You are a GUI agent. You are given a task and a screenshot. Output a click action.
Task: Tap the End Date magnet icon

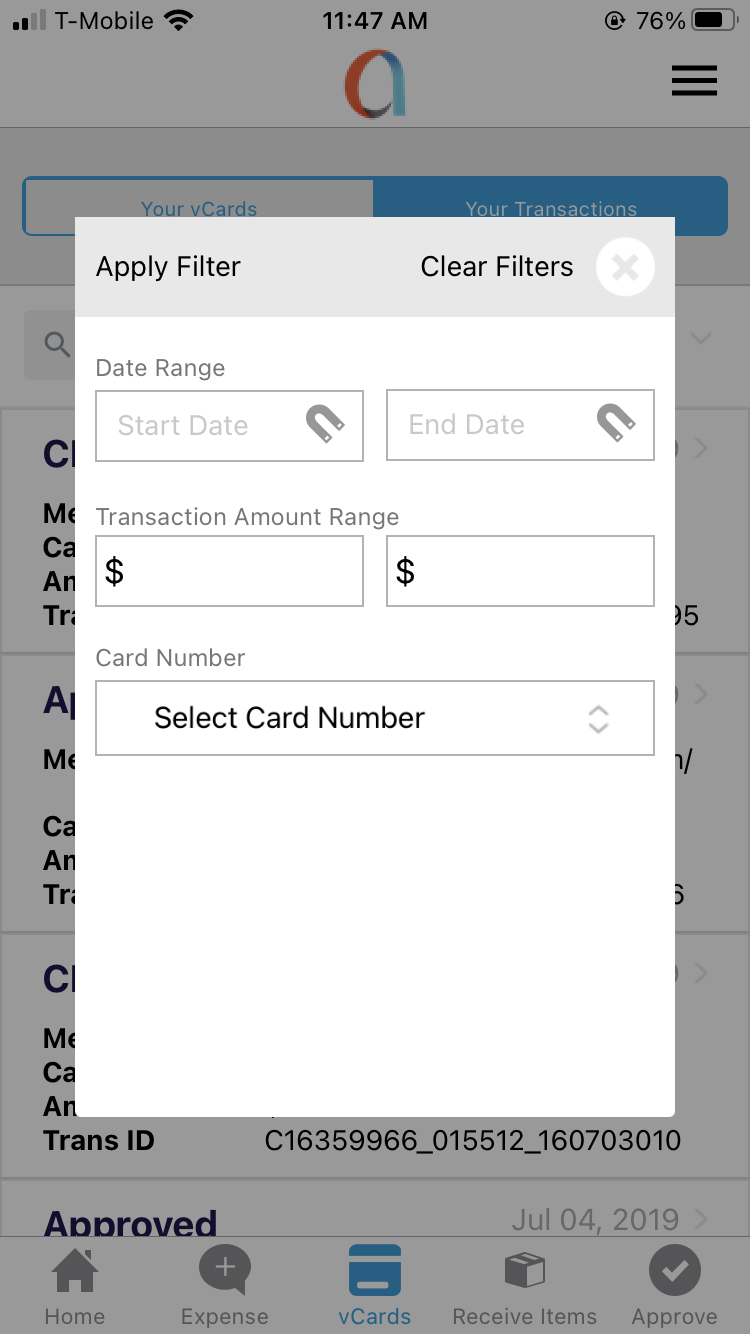tap(616, 425)
